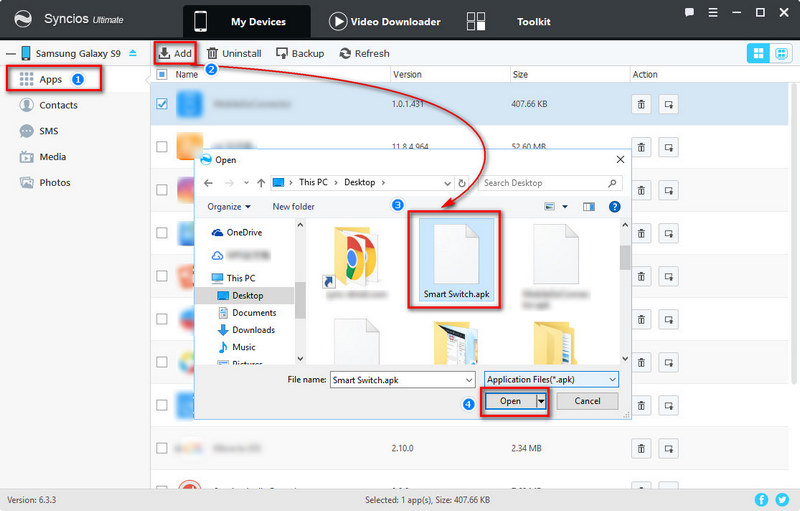Image resolution: width=800 pixels, height=511 pixels.
Task: Switch to the Toolkit tab
Action: [x=509, y=21]
